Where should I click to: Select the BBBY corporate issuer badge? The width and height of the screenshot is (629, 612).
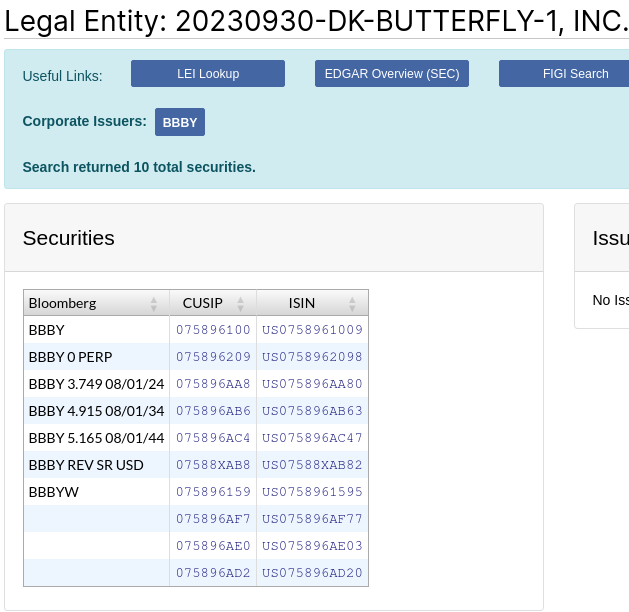point(180,122)
